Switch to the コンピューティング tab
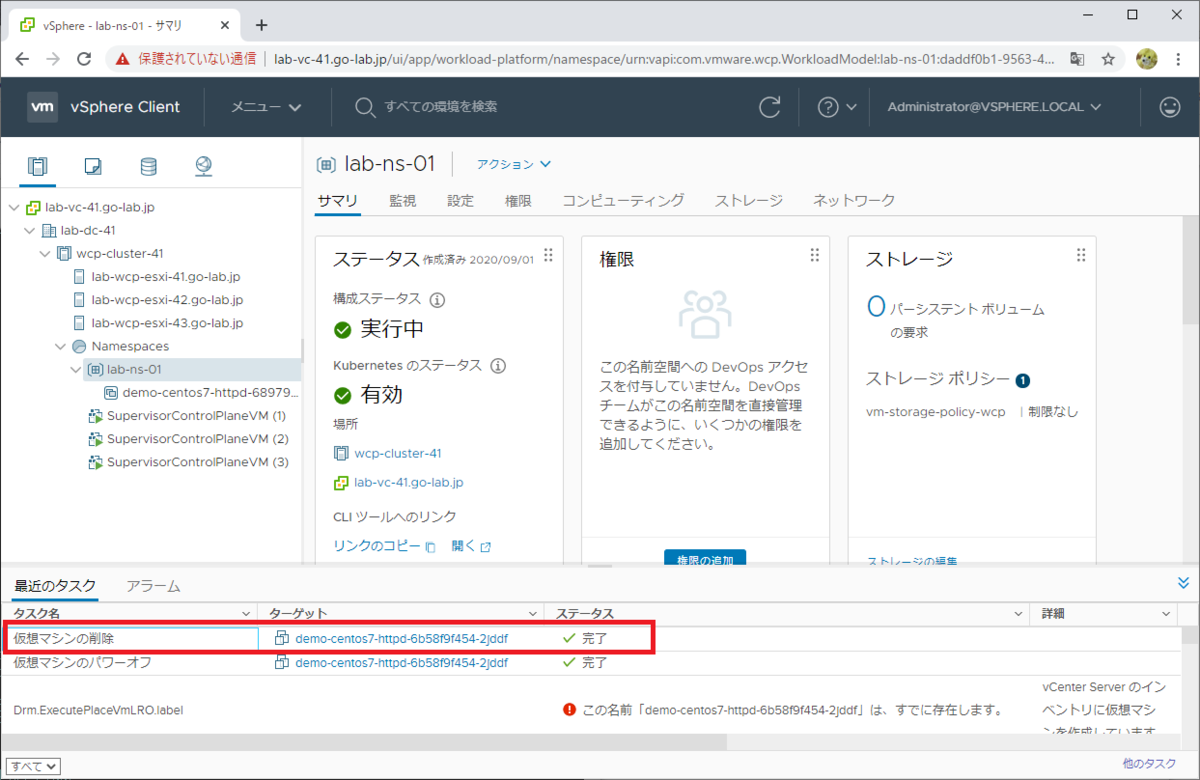This screenshot has width=1200, height=780. 623,201
